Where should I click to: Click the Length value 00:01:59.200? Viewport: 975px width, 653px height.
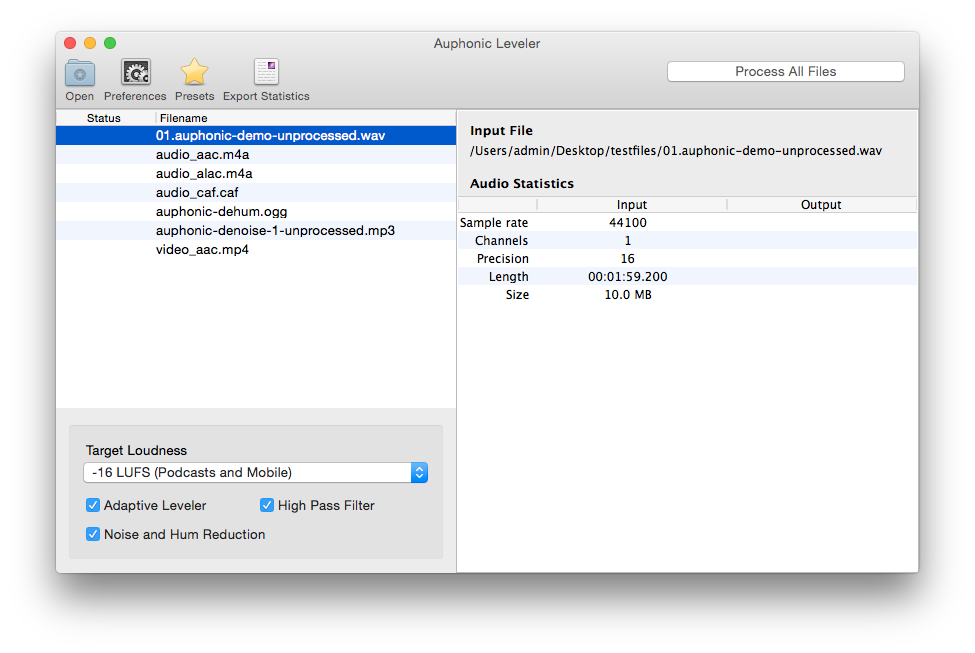point(628,277)
